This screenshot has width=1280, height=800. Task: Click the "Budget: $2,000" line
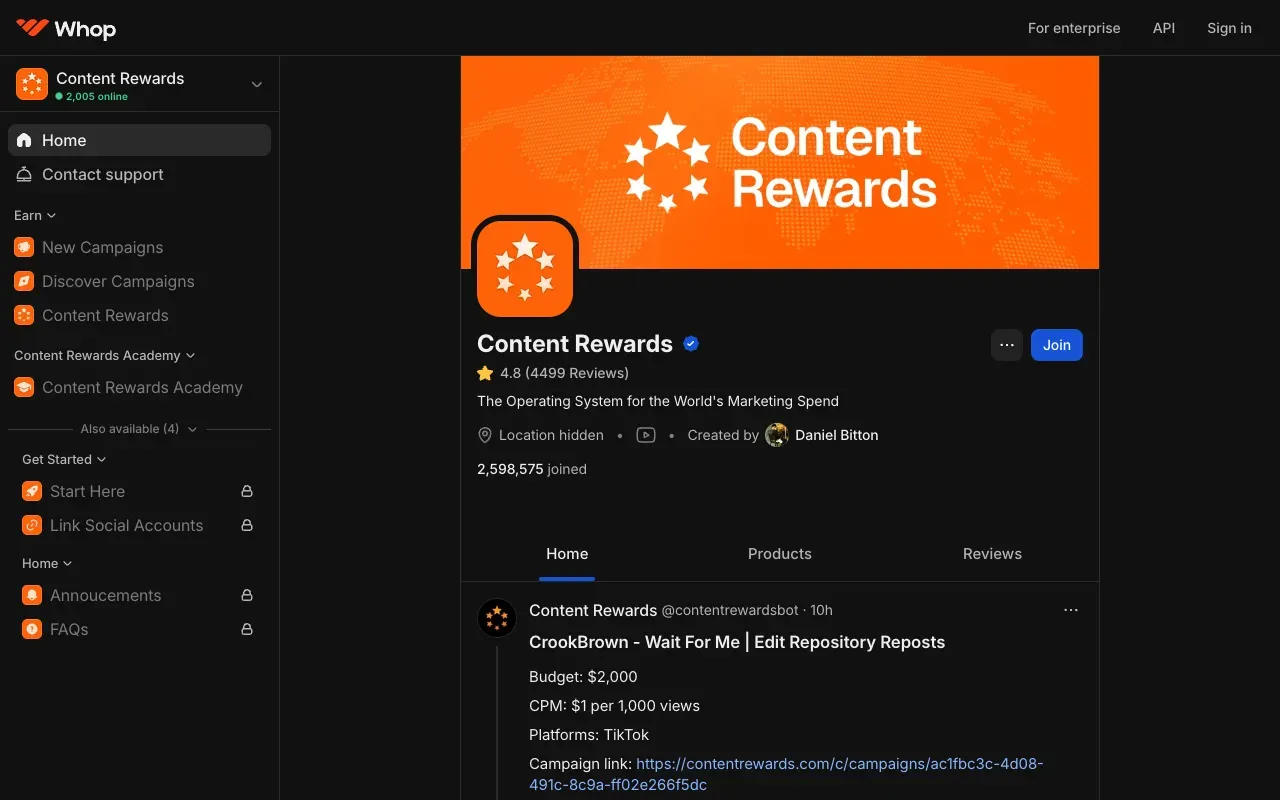(x=583, y=676)
